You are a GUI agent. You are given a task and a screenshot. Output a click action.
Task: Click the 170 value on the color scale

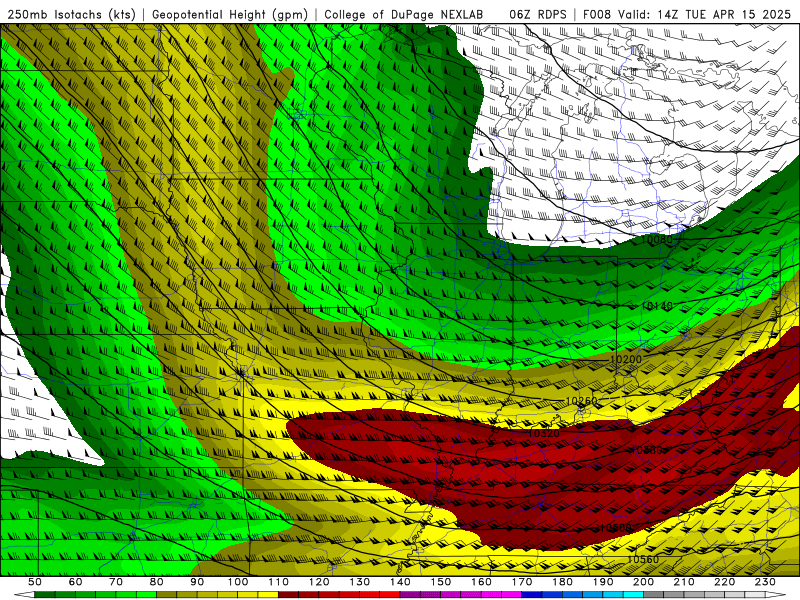522,582
